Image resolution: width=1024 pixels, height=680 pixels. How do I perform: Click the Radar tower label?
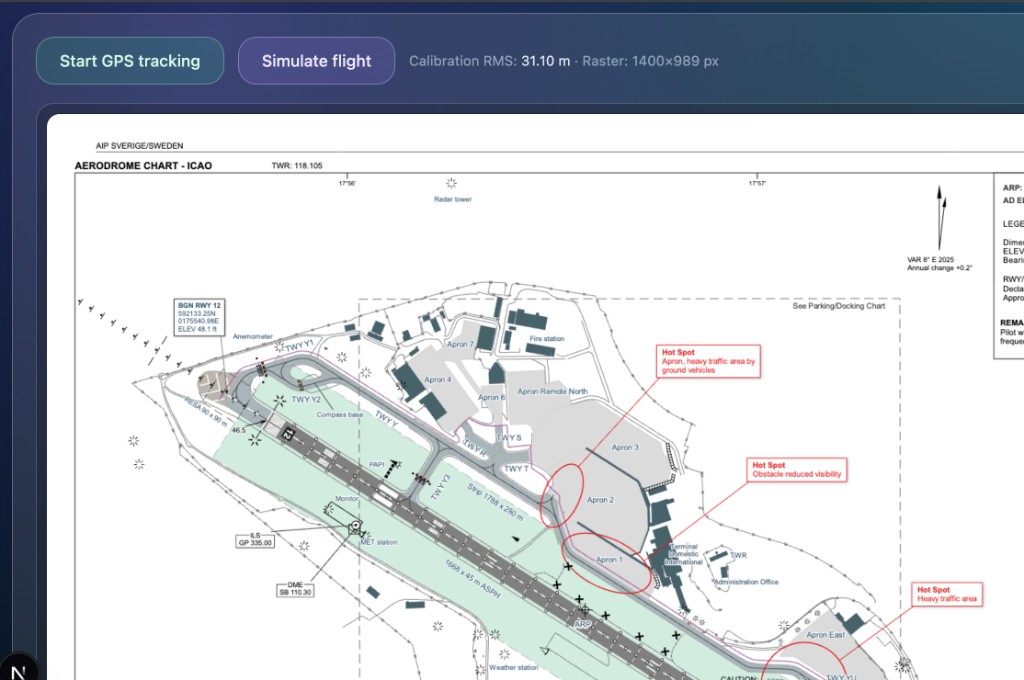click(453, 199)
